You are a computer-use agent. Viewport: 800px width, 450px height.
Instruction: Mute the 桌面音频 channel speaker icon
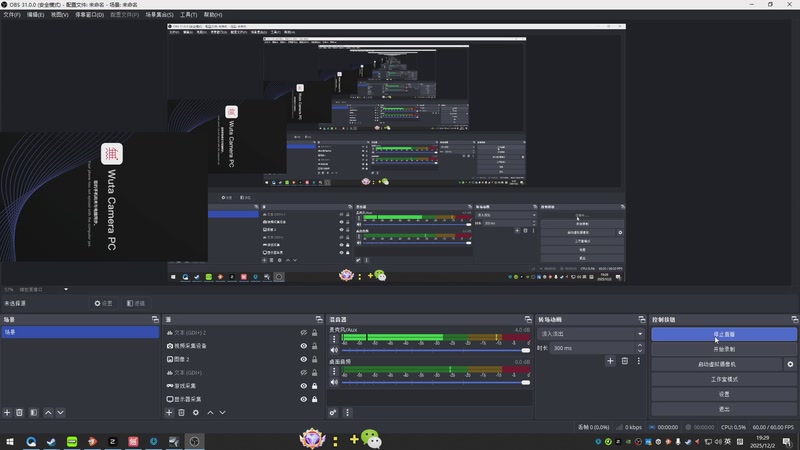point(334,382)
